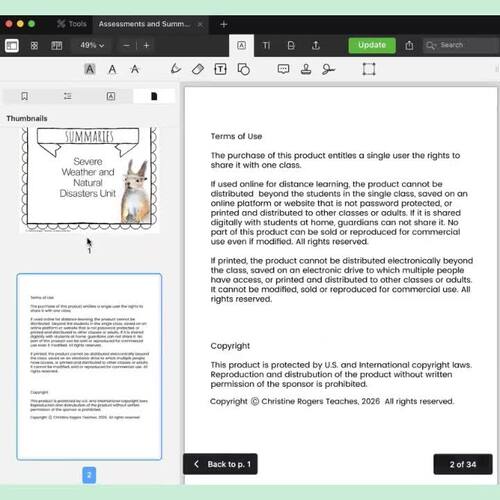Choose the pen drawing tool
This screenshot has height=500, width=500.
click(x=176, y=69)
